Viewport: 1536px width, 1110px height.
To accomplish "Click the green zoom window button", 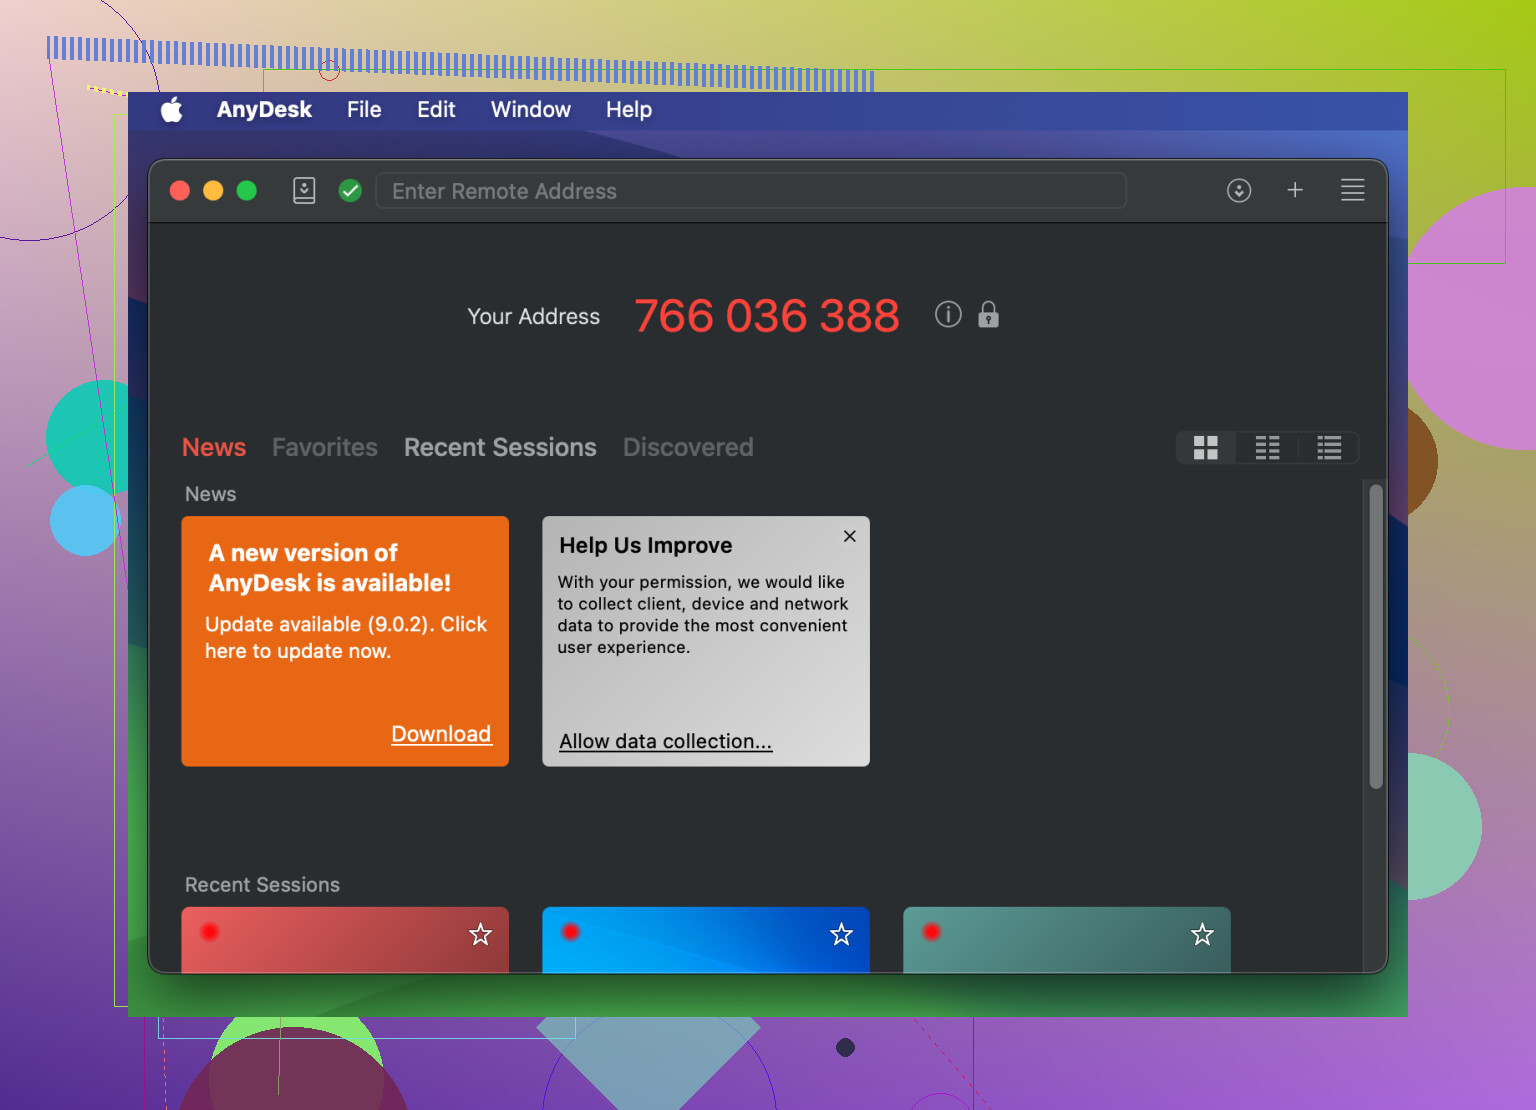I will (x=247, y=190).
